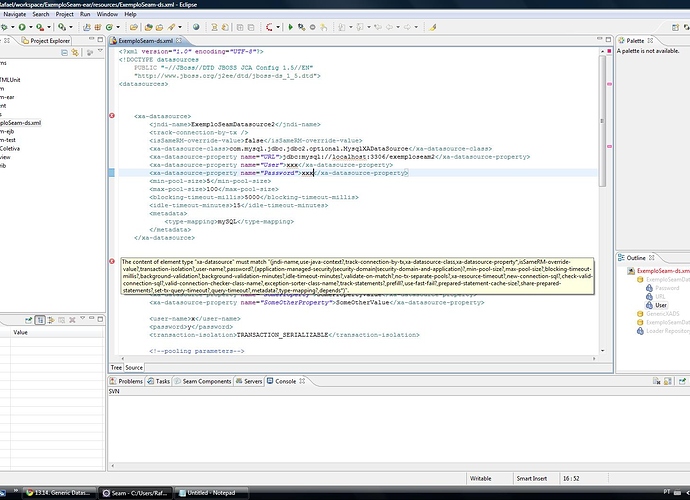Click red overview ruler error indicator
The height and width of the screenshot is (500, 690).
coord(609,51)
